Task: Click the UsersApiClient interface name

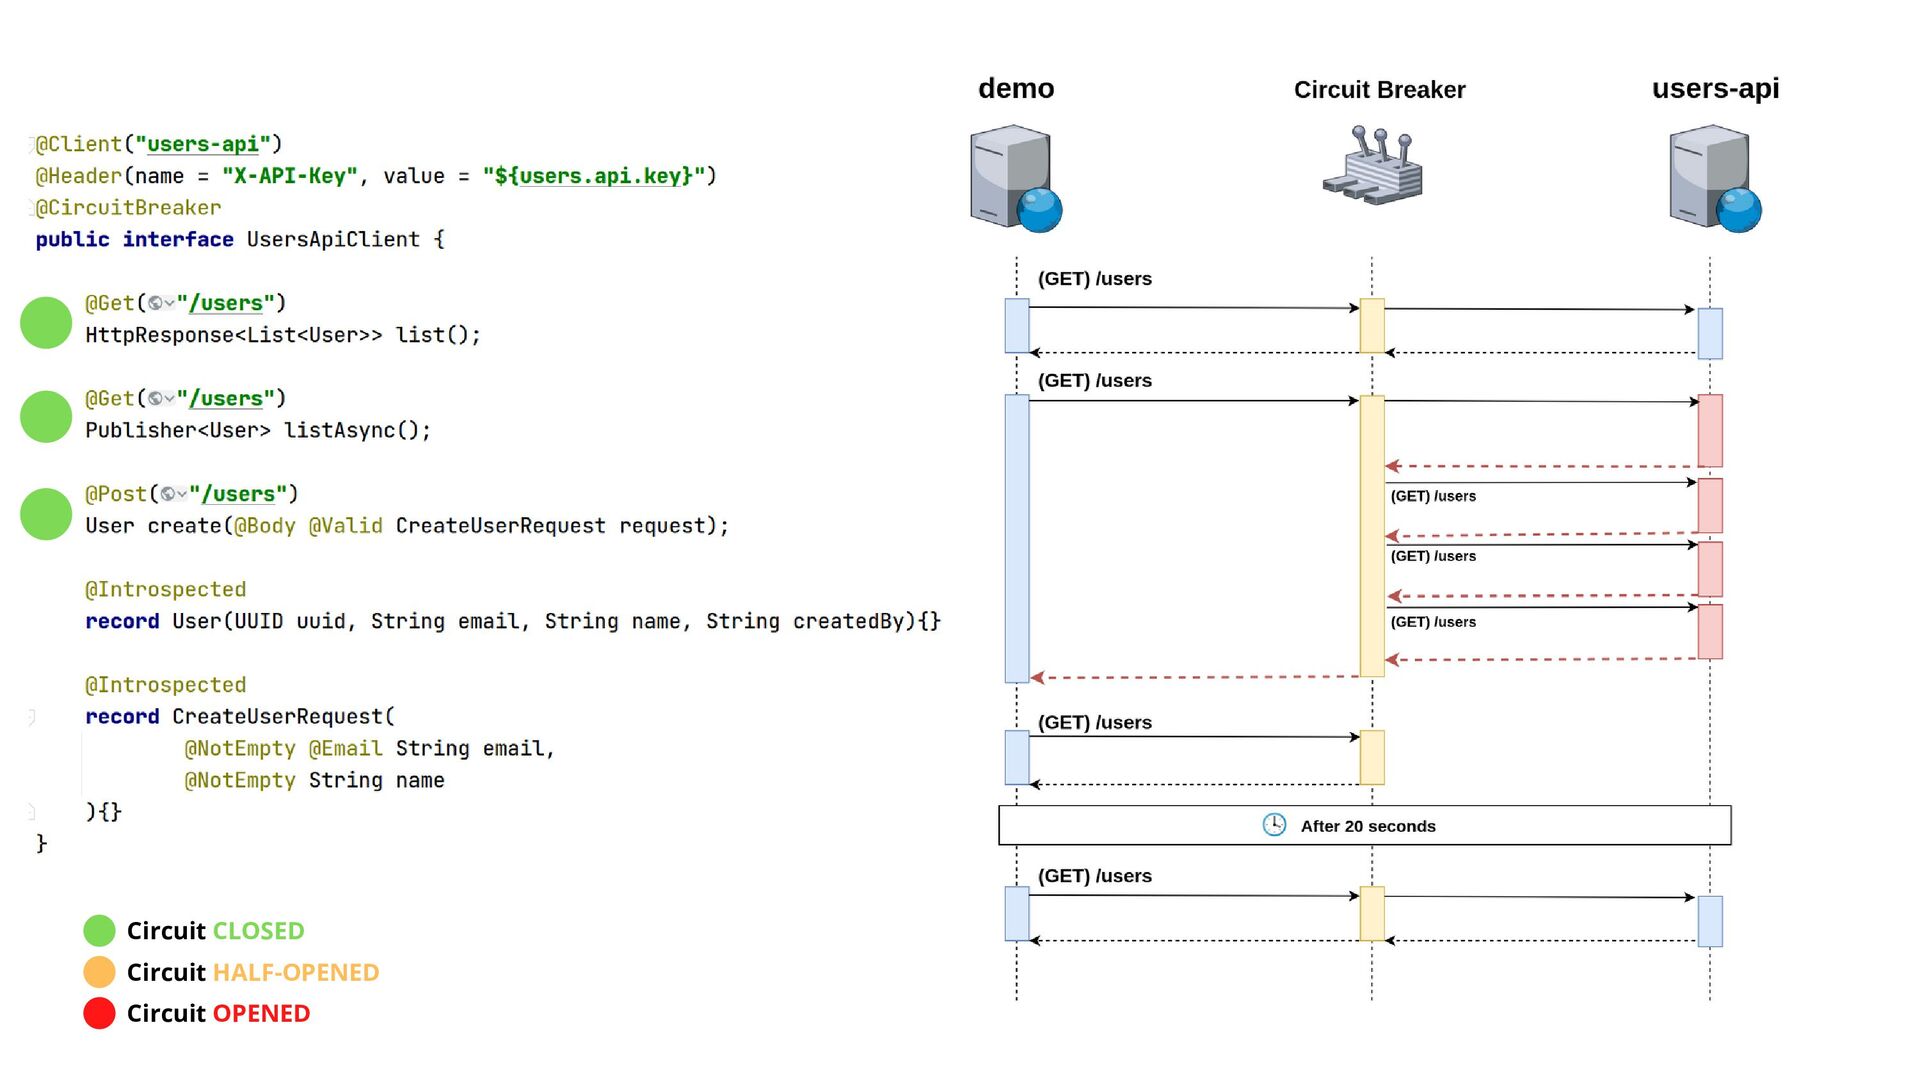Action: (333, 240)
